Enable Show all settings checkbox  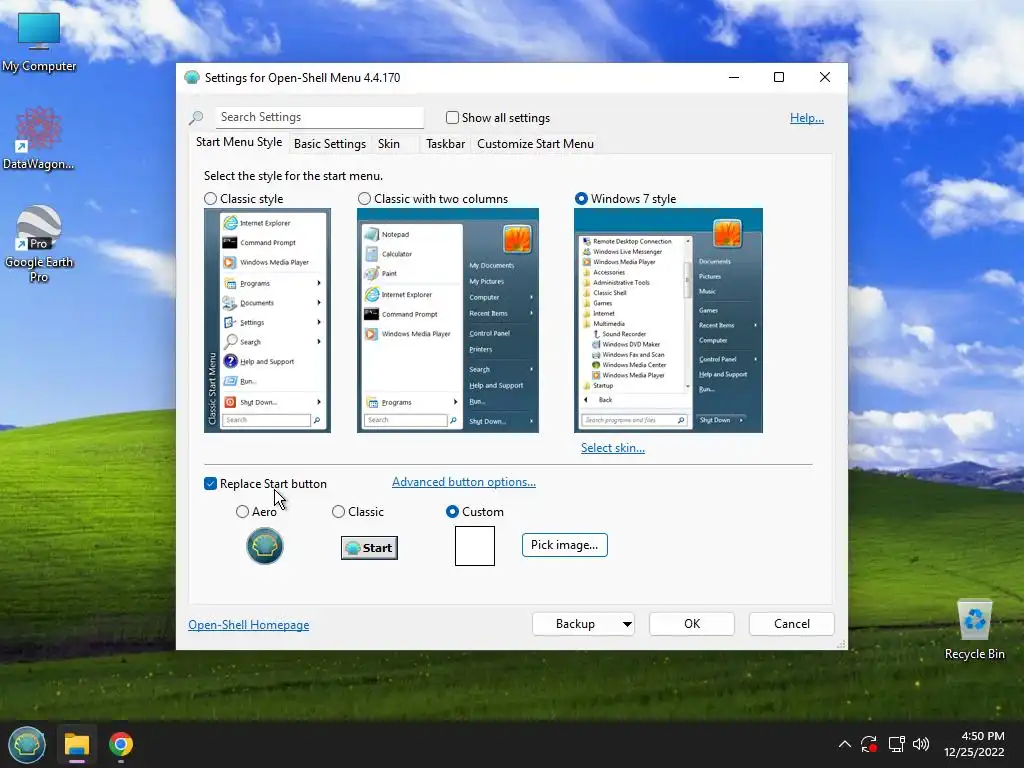(x=452, y=118)
